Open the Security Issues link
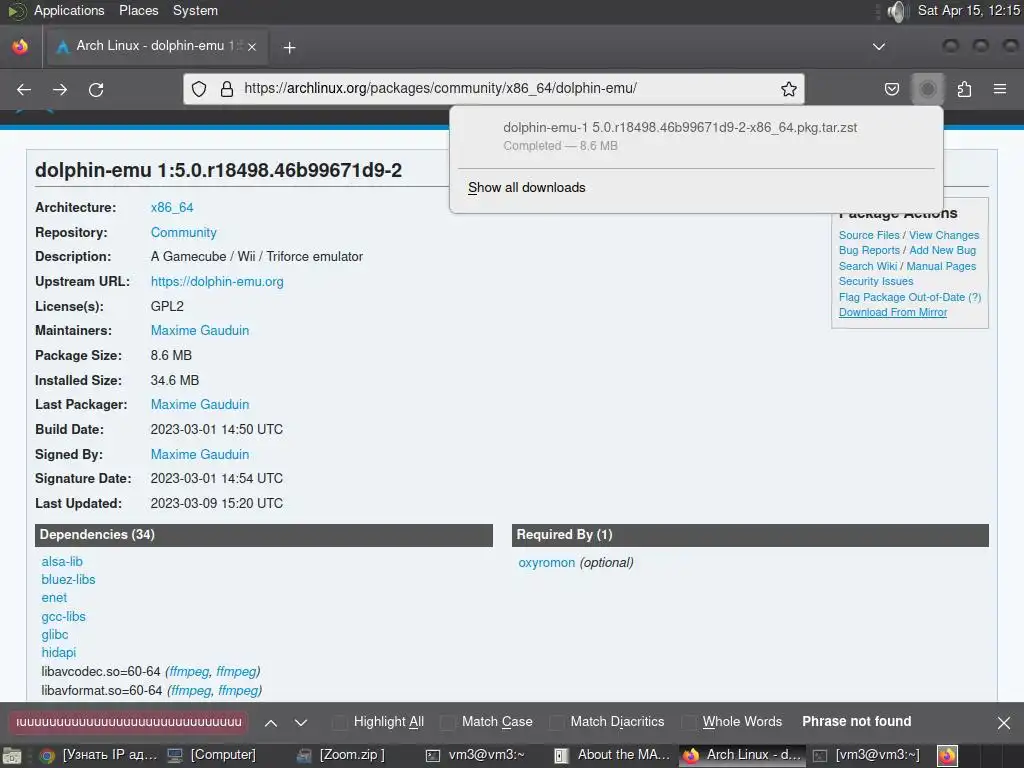This screenshot has height=768, width=1024. coord(876,281)
